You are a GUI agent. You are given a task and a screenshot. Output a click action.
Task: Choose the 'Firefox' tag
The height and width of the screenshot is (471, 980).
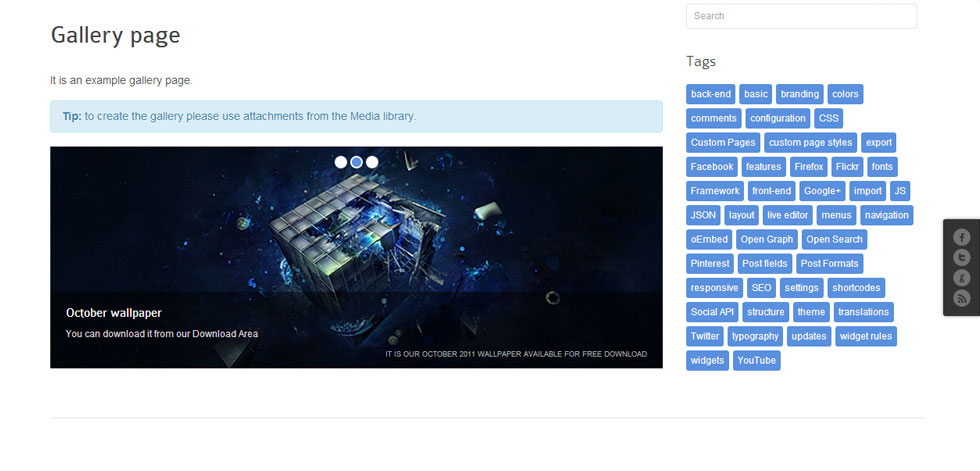[x=809, y=167]
